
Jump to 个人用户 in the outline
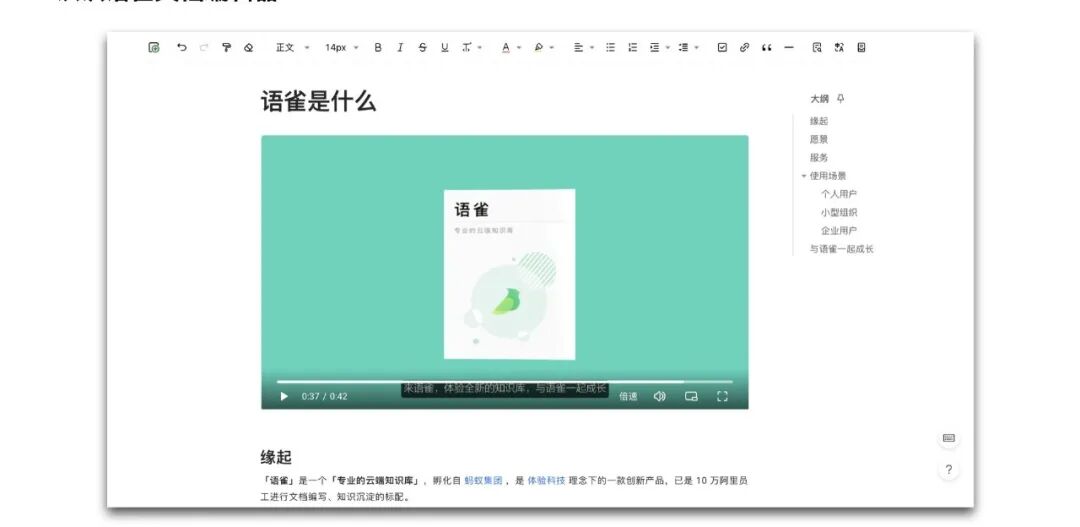pos(839,194)
